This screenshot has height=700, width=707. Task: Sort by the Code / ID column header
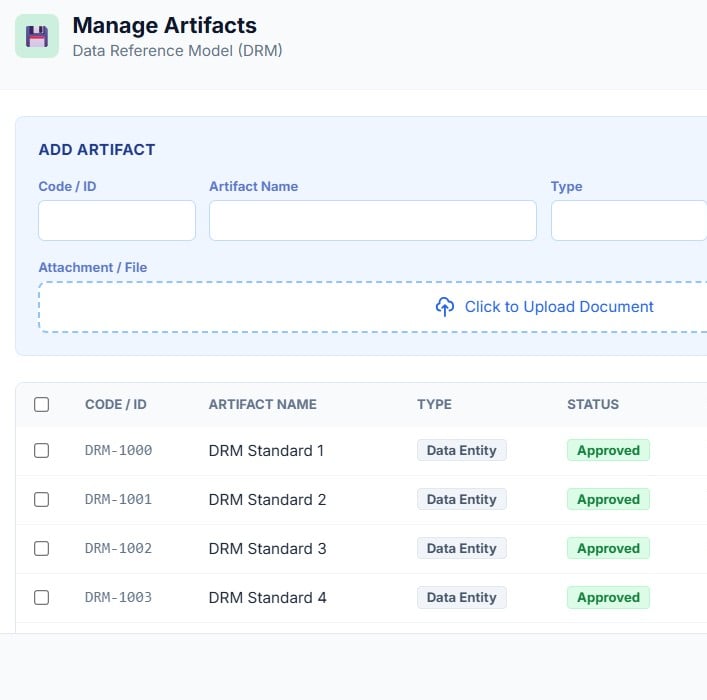tap(116, 405)
